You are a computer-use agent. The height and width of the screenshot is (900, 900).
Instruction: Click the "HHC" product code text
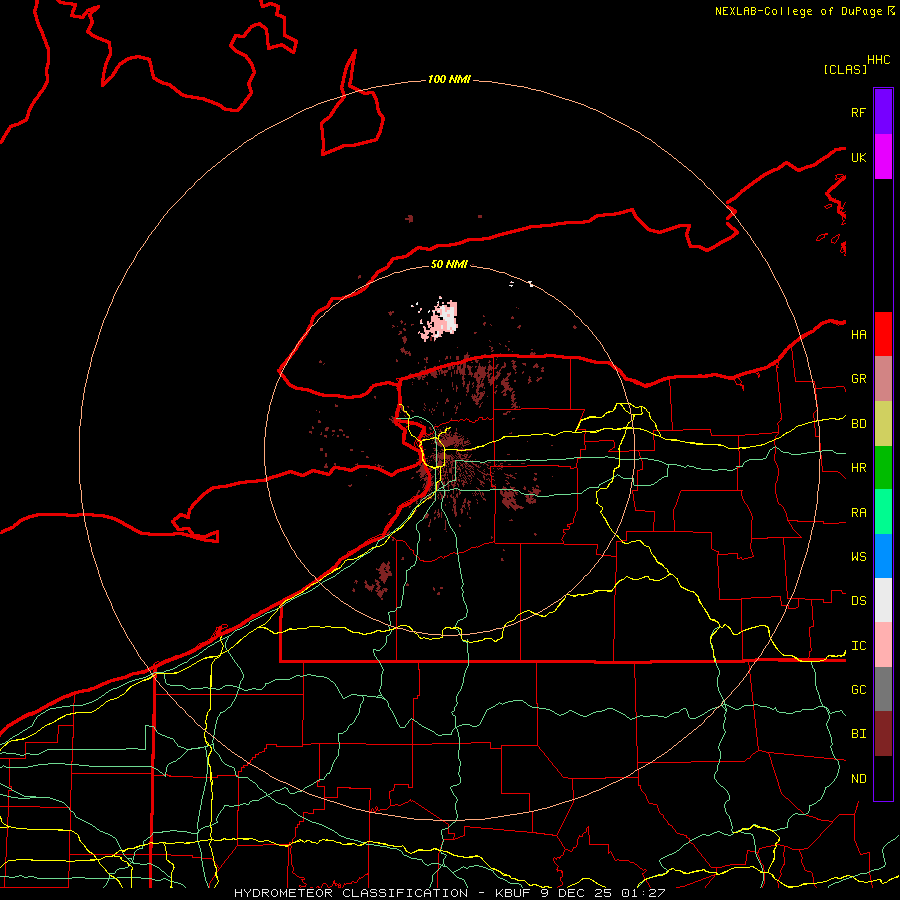click(878, 60)
